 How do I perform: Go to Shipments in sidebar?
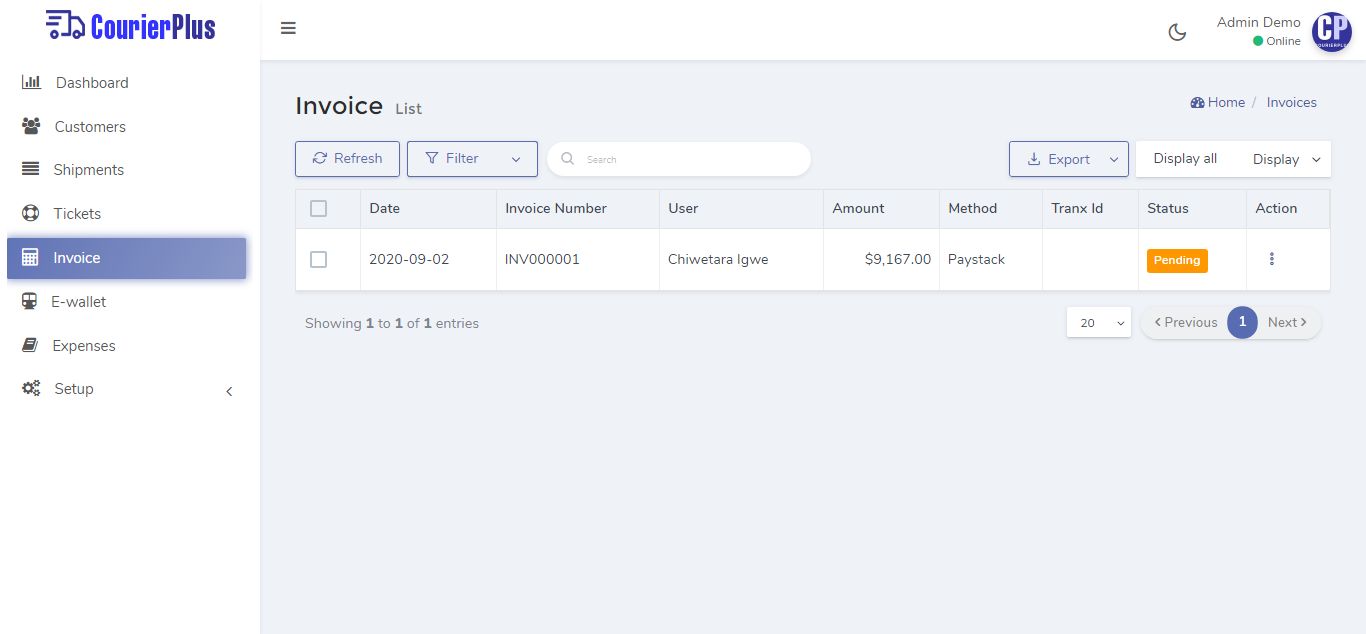(x=88, y=170)
